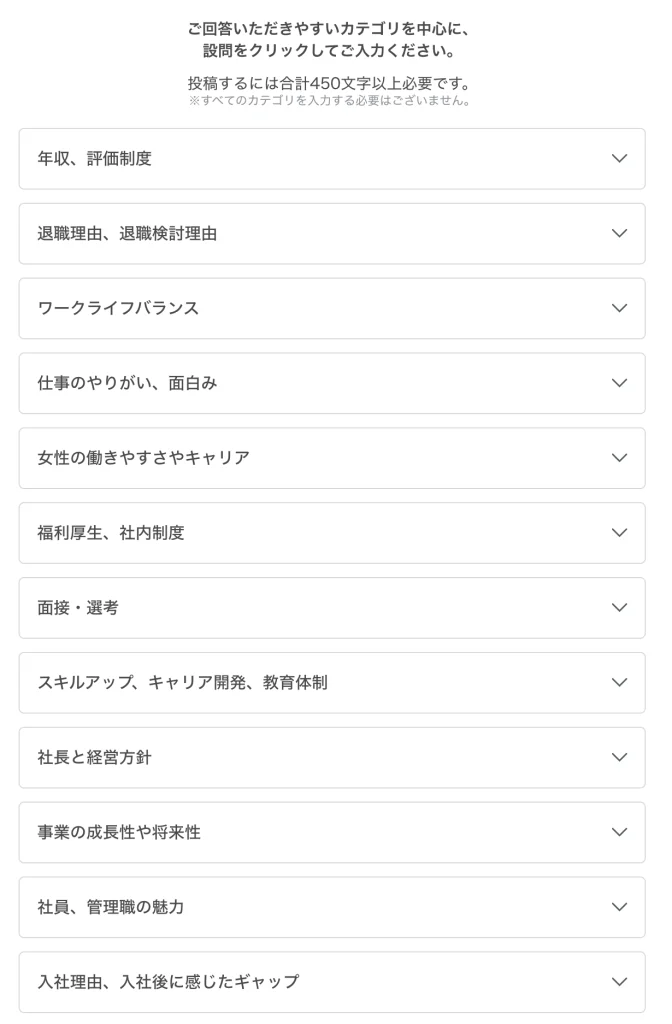Click the arrow on 社長と経営方針 row
Viewport: 672px width, 1024px height.
click(618, 758)
